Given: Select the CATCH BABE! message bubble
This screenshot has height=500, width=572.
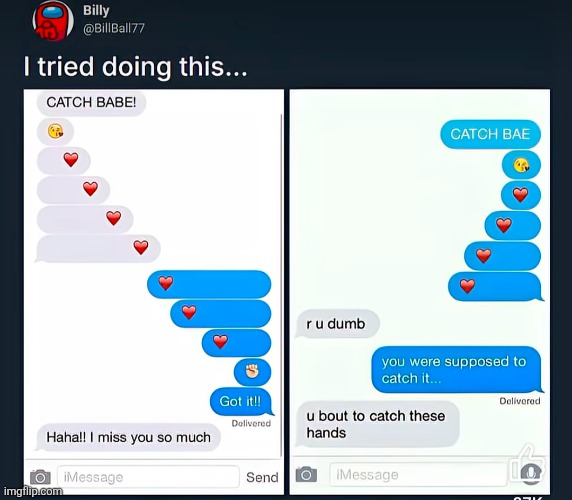Looking at the screenshot, I should point(91,102).
